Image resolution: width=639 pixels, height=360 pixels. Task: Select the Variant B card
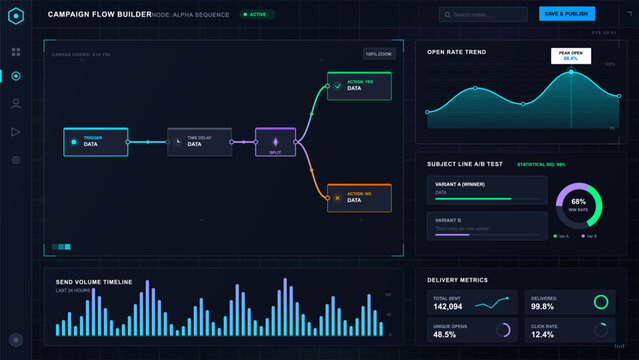click(x=487, y=226)
